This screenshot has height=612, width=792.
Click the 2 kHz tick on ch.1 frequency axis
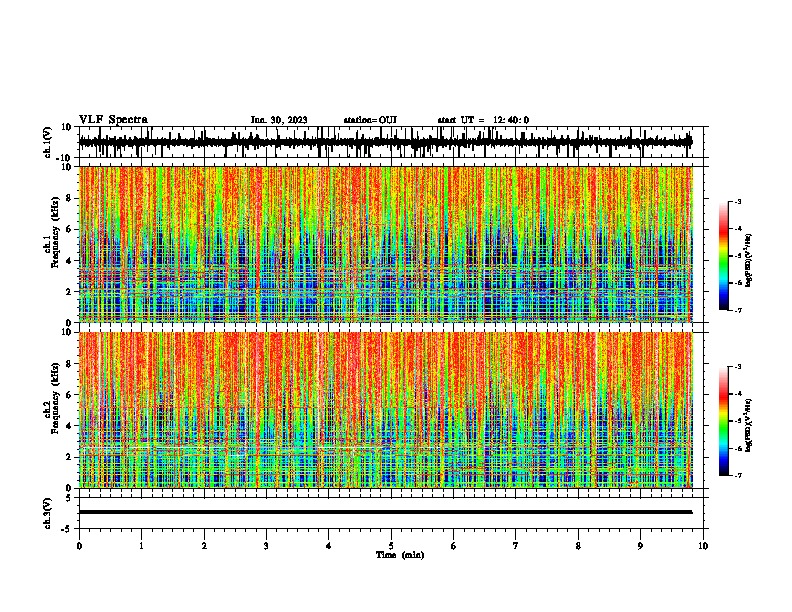click(69, 292)
